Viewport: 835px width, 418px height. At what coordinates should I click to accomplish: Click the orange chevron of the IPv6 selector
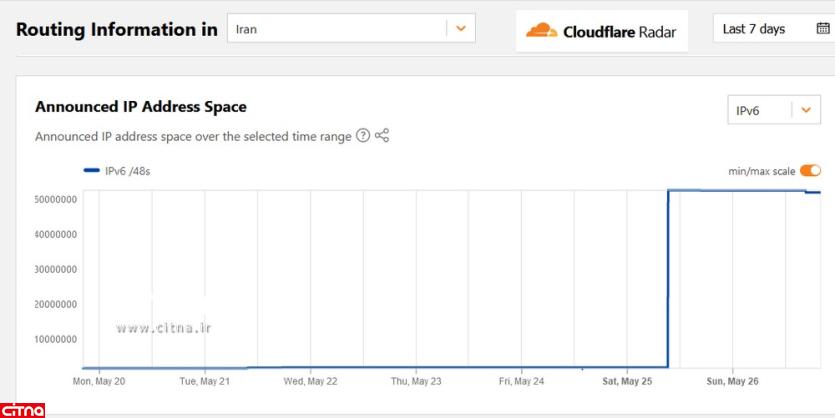click(806, 110)
